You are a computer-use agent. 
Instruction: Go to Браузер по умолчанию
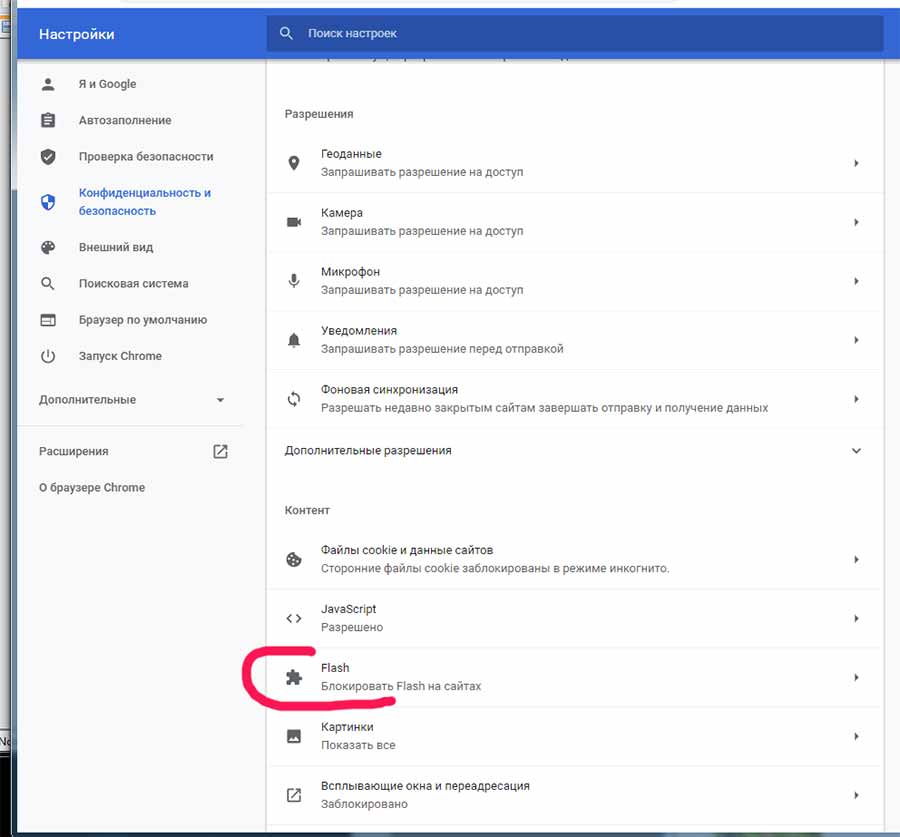[143, 320]
